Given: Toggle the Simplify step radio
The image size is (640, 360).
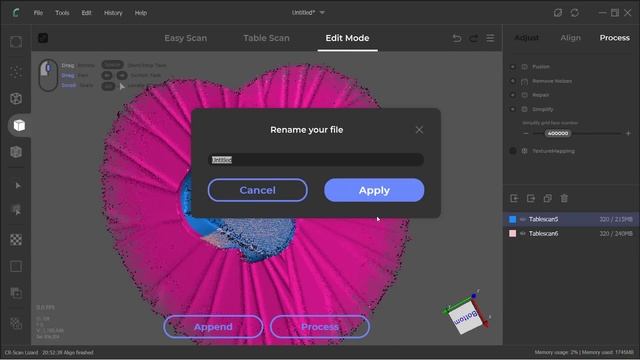Looking at the screenshot, I should [x=513, y=109].
